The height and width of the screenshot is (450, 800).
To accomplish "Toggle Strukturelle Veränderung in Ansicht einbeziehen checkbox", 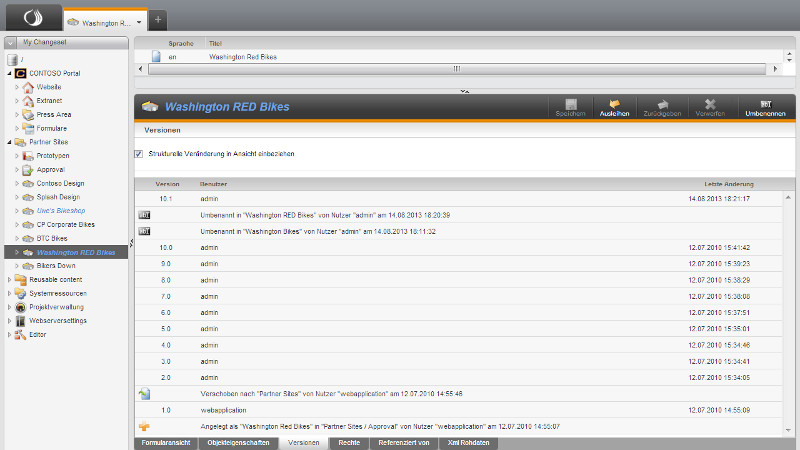I will tap(139, 154).
